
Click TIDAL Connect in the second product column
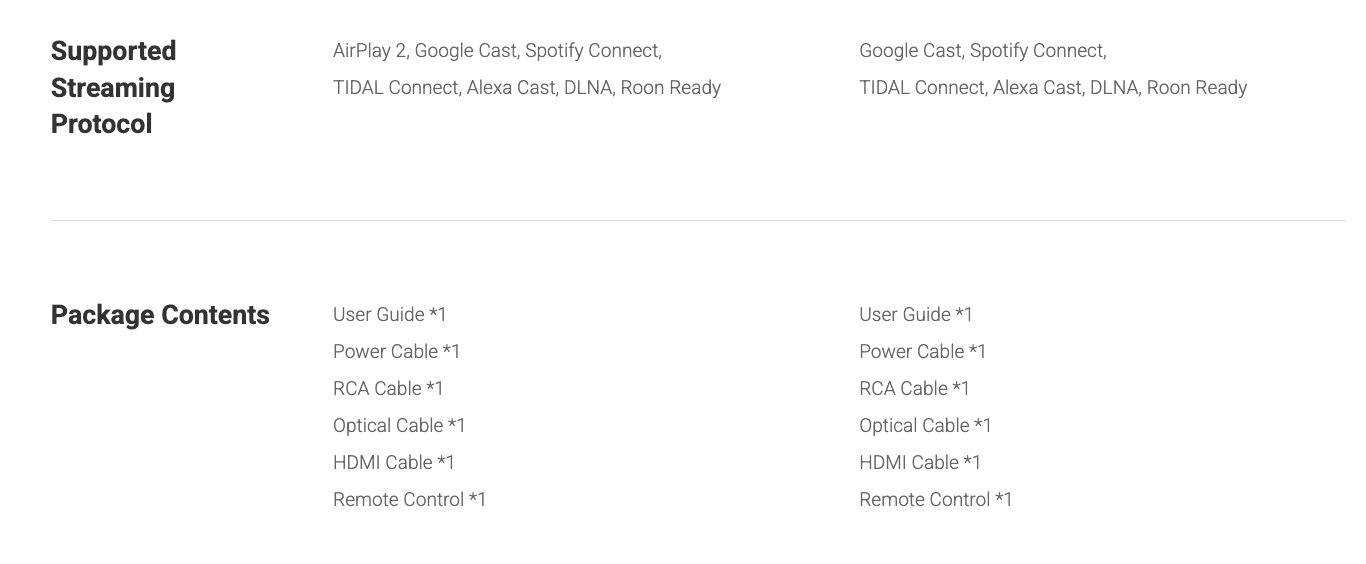click(x=922, y=88)
